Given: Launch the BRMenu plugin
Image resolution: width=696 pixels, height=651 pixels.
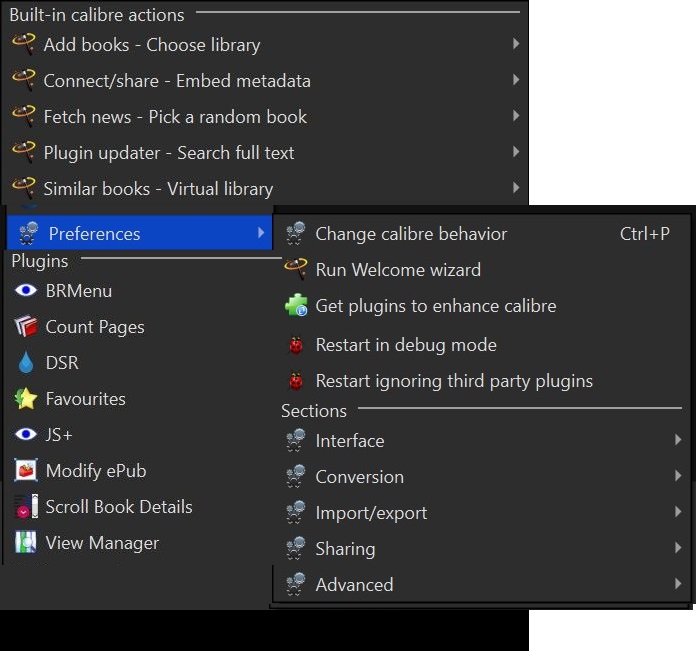Looking at the screenshot, I should click(x=138, y=290).
